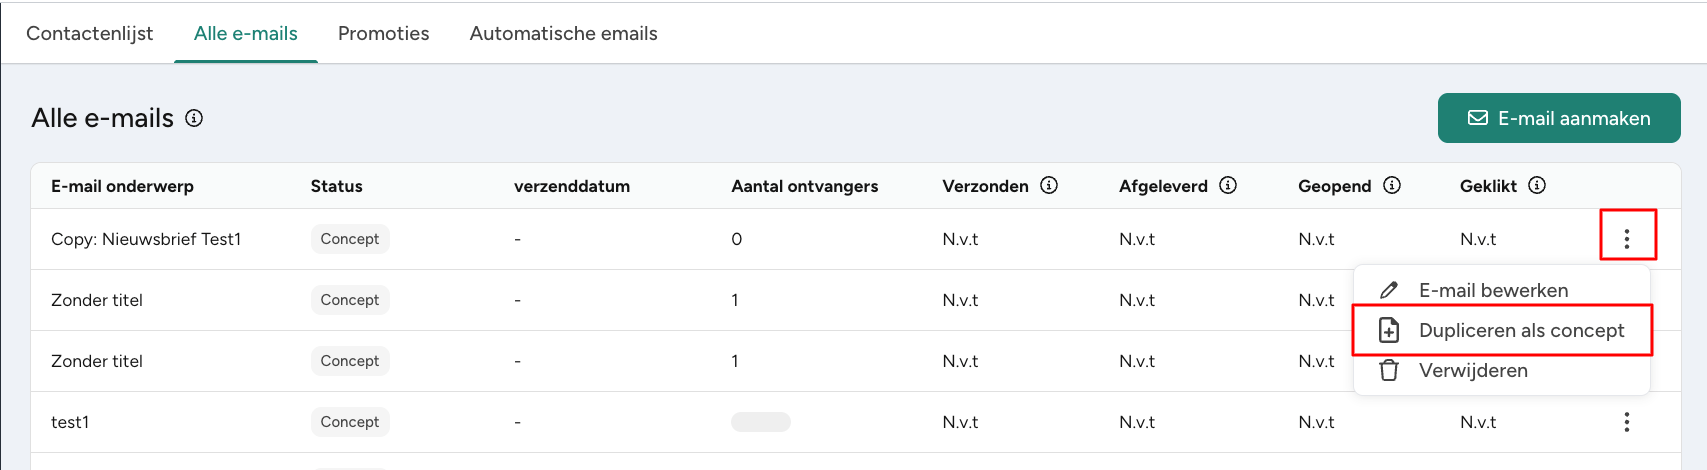1707x470 pixels.
Task: Open the Copy: Nieuwsbrief Test1 email
Action: [x=146, y=239]
